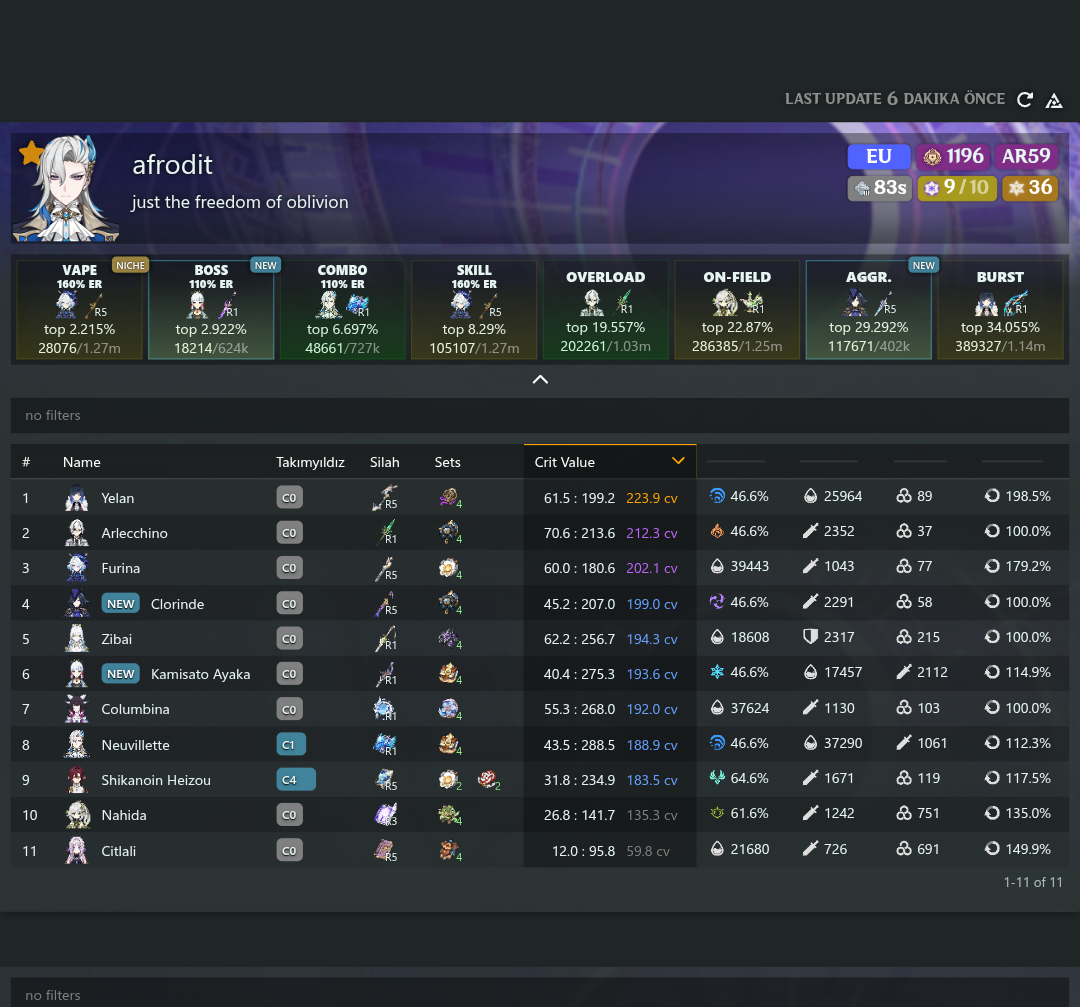Click Arlecchino's 212.3 cv value
The image size is (1080, 1007).
coord(652,533)
